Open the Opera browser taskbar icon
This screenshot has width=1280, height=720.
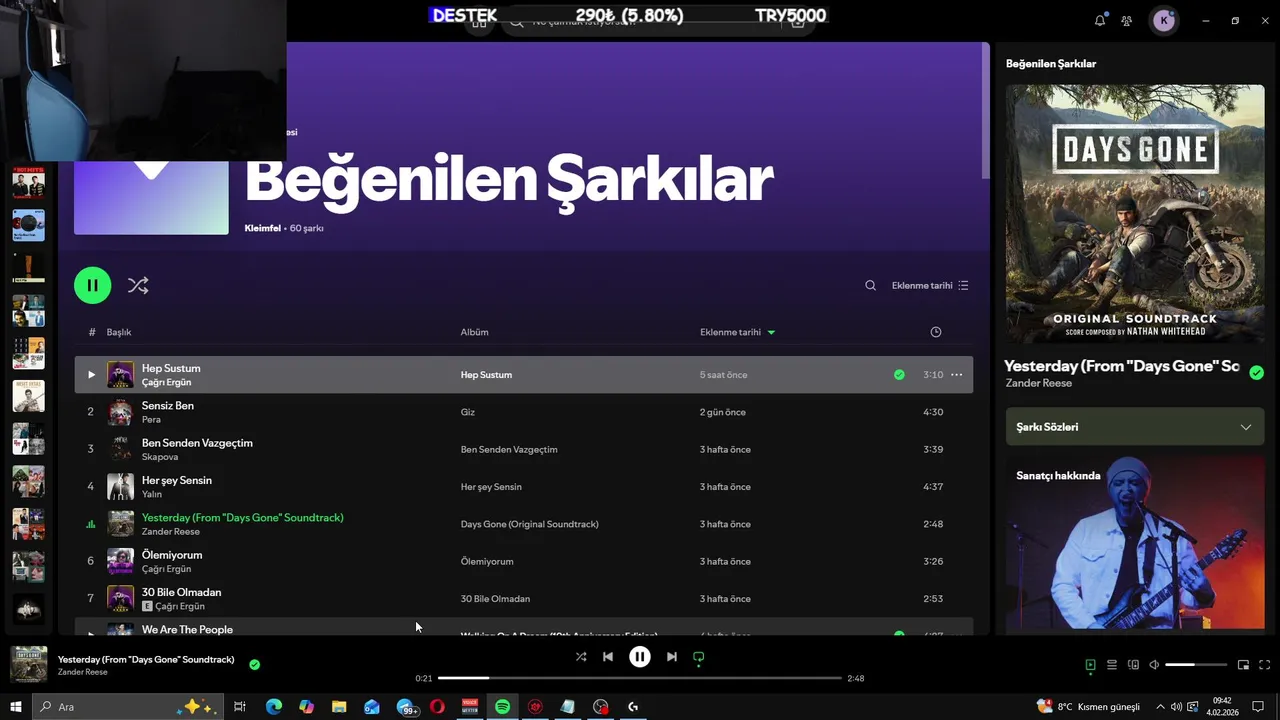tap(437, 707)
